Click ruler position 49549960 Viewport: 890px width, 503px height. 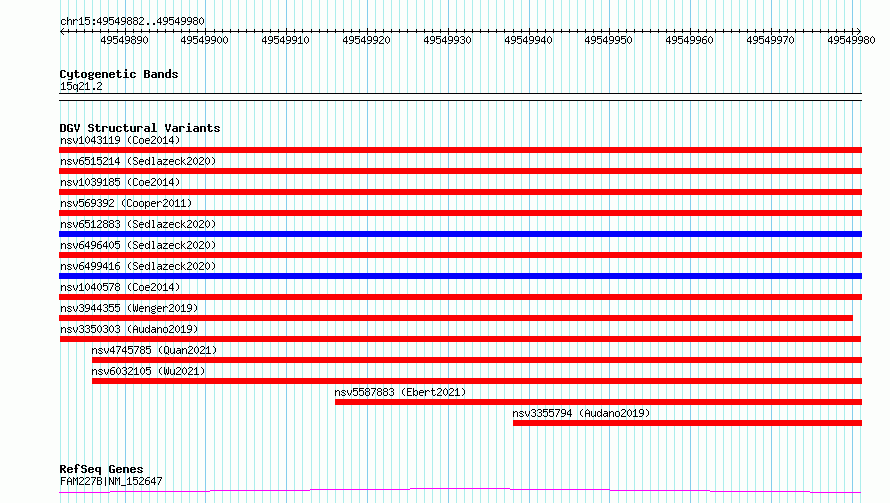690,40
